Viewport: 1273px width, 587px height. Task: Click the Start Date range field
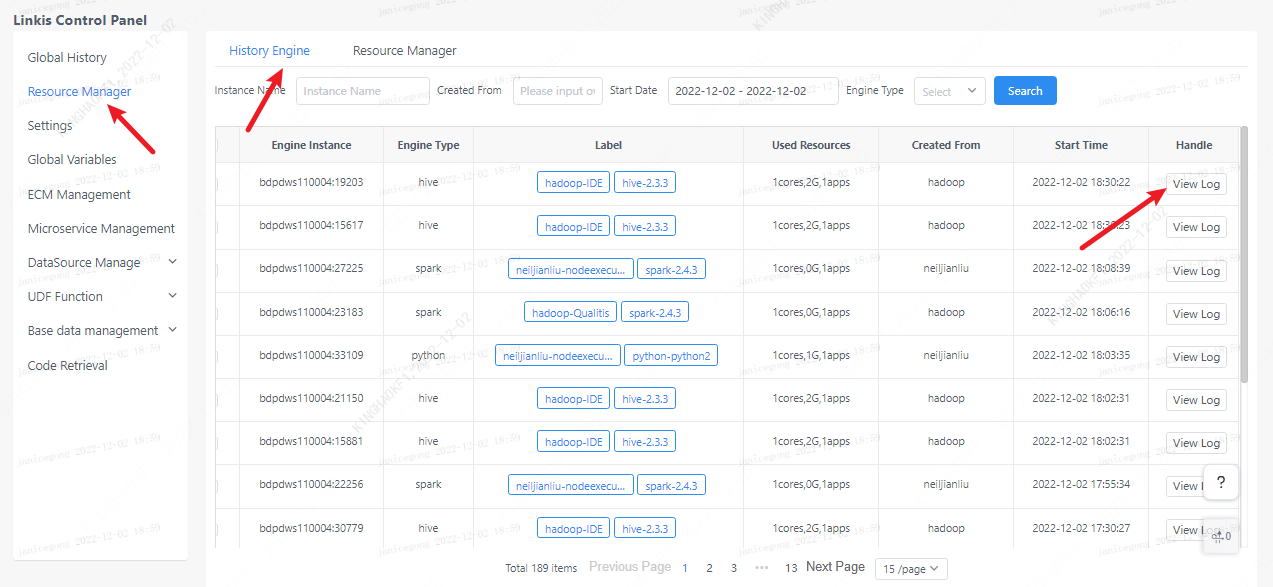pos(752,91)
